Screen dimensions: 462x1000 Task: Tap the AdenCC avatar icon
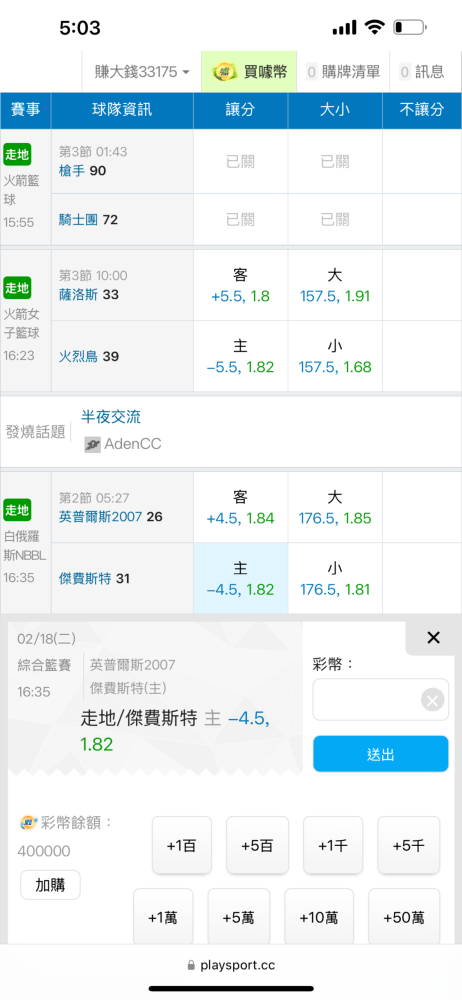[x=93, y=445]
